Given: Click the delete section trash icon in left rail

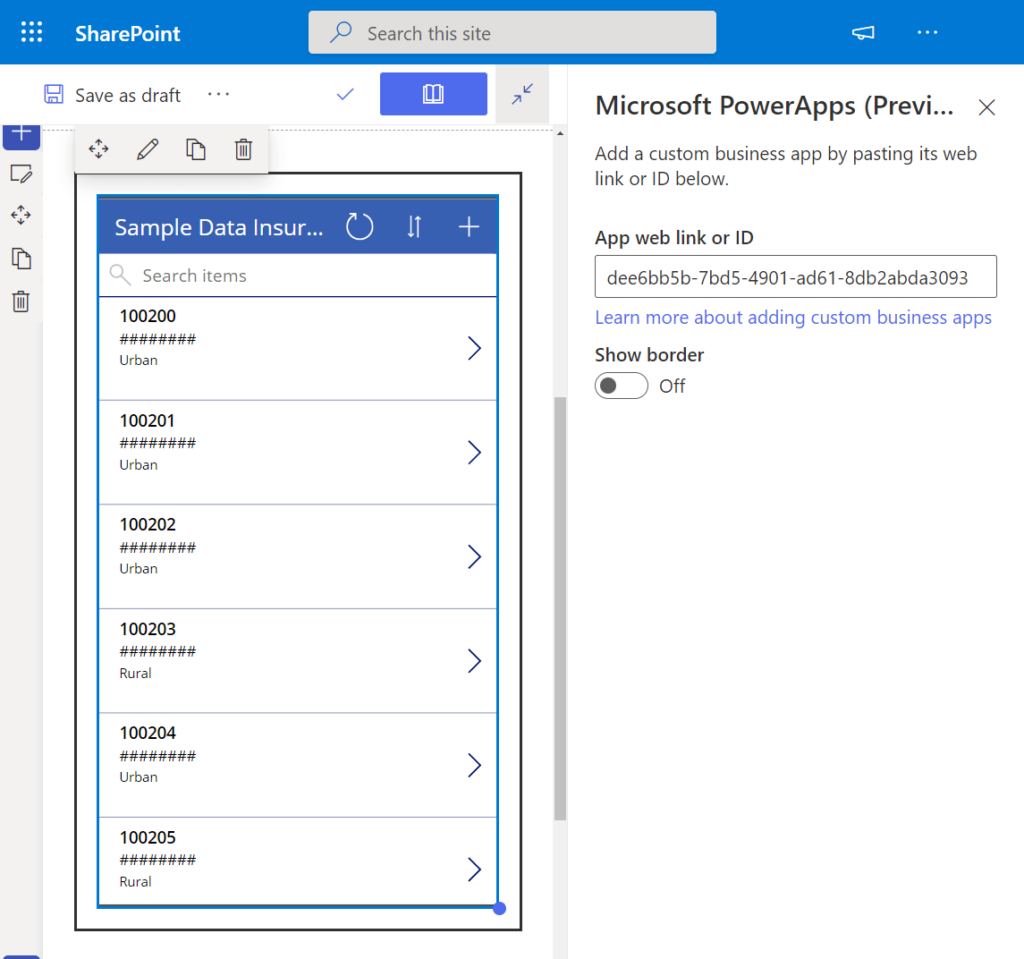Looking at the screenshot, I should (x=21, y=301).
